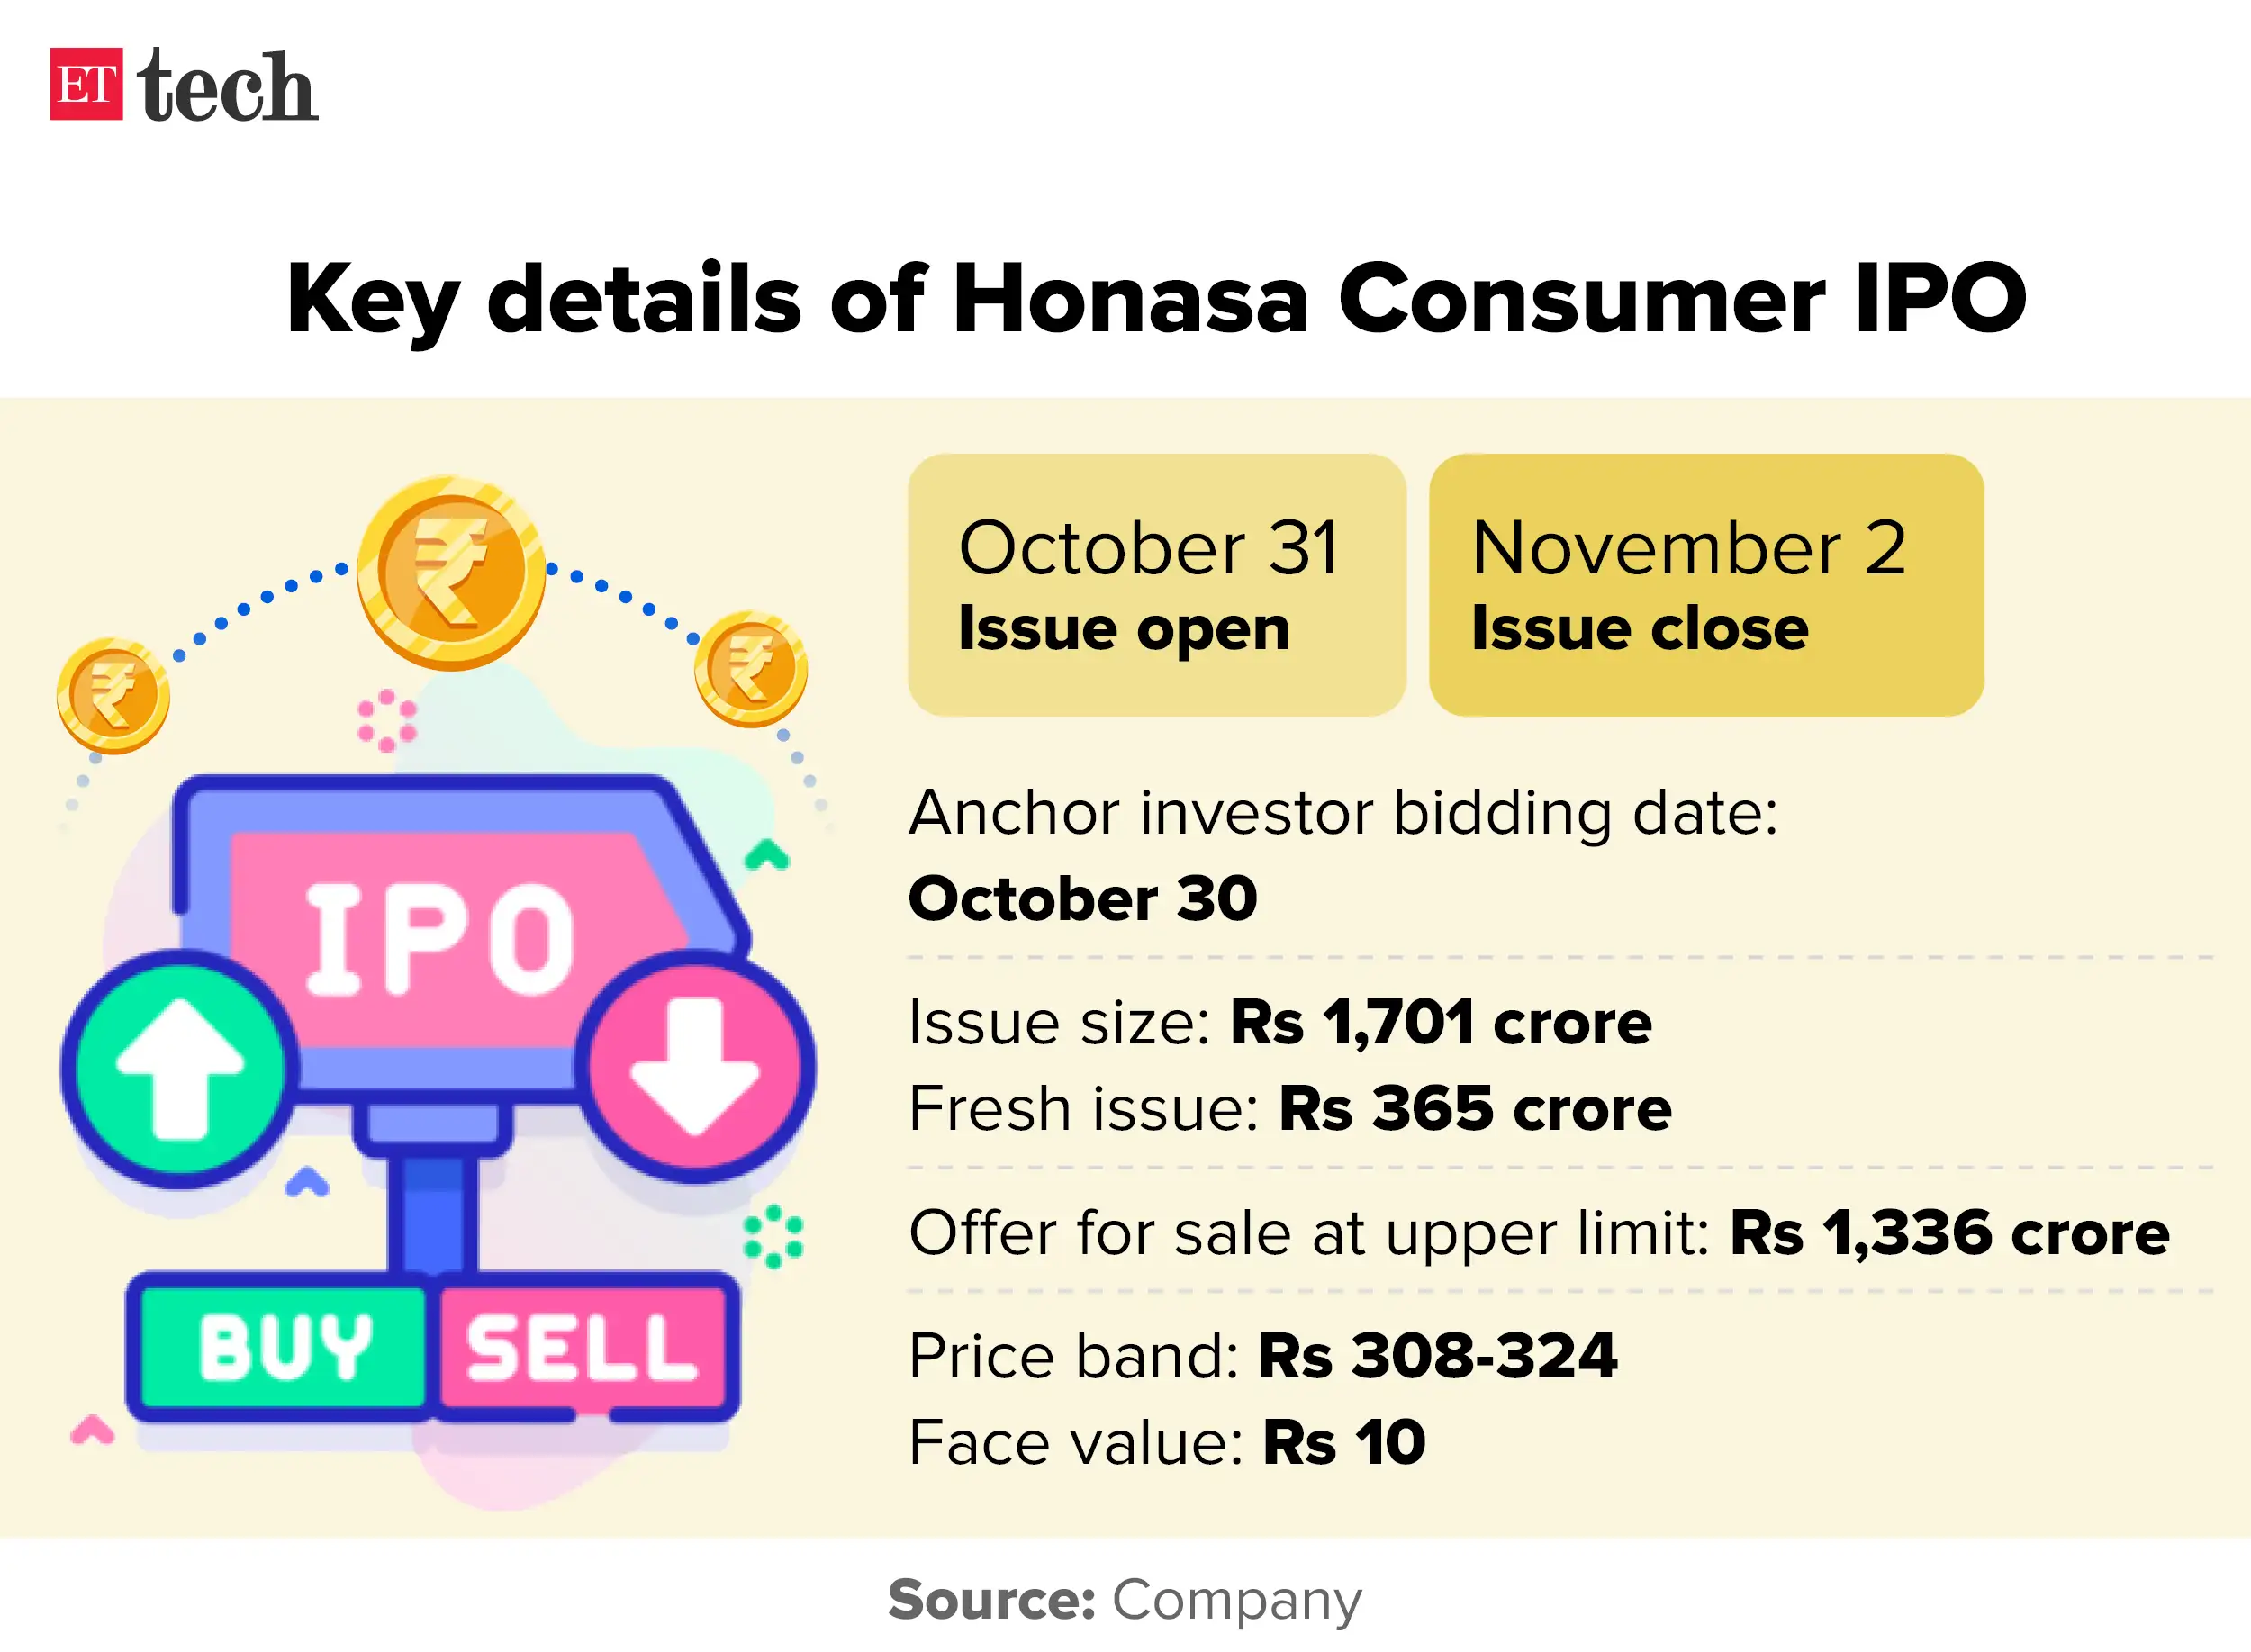Viewport: 2251px width, 1652px height.
Task: Click the small left rupee coin
Action: (113, 695)
